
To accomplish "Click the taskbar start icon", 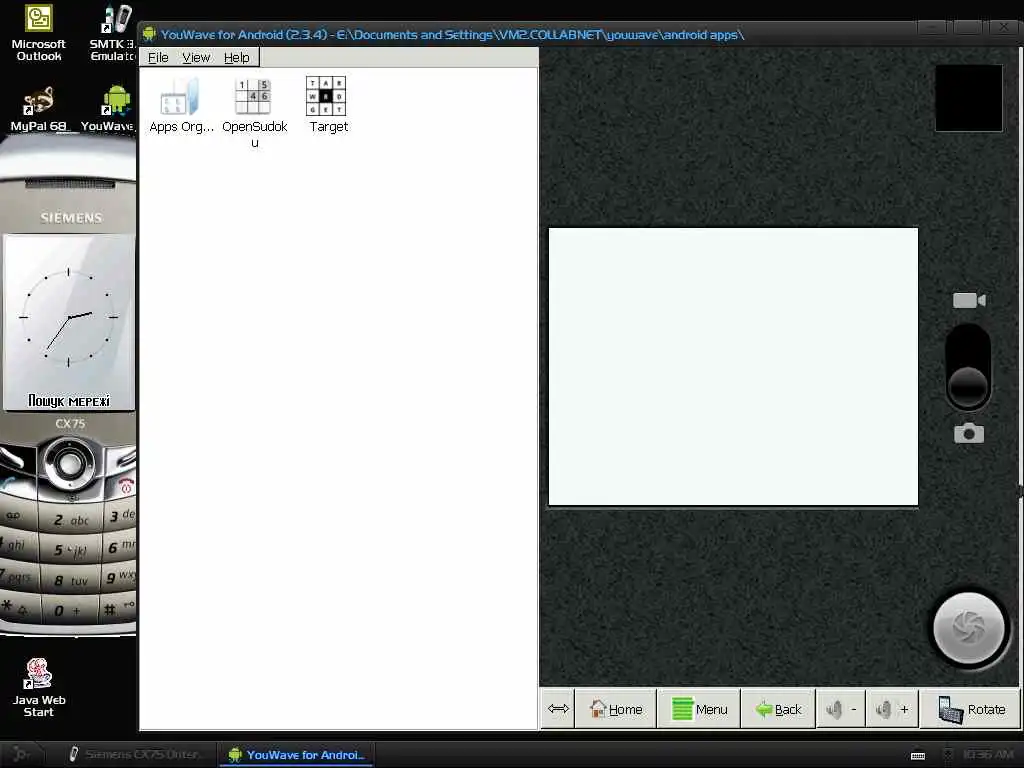I will 21,754.
